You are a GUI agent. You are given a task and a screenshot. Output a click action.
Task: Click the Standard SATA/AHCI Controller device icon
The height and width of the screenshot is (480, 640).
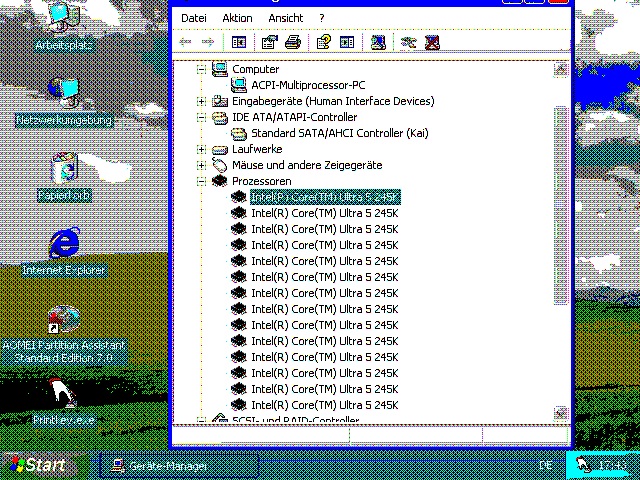239,133
